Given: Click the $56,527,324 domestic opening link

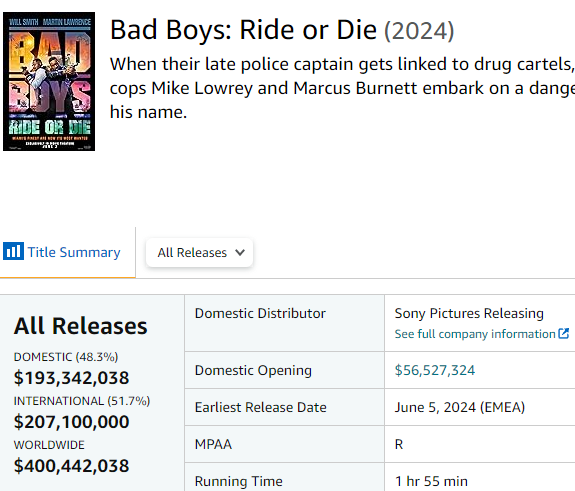Looking at the screenshot, I should 435,370.
